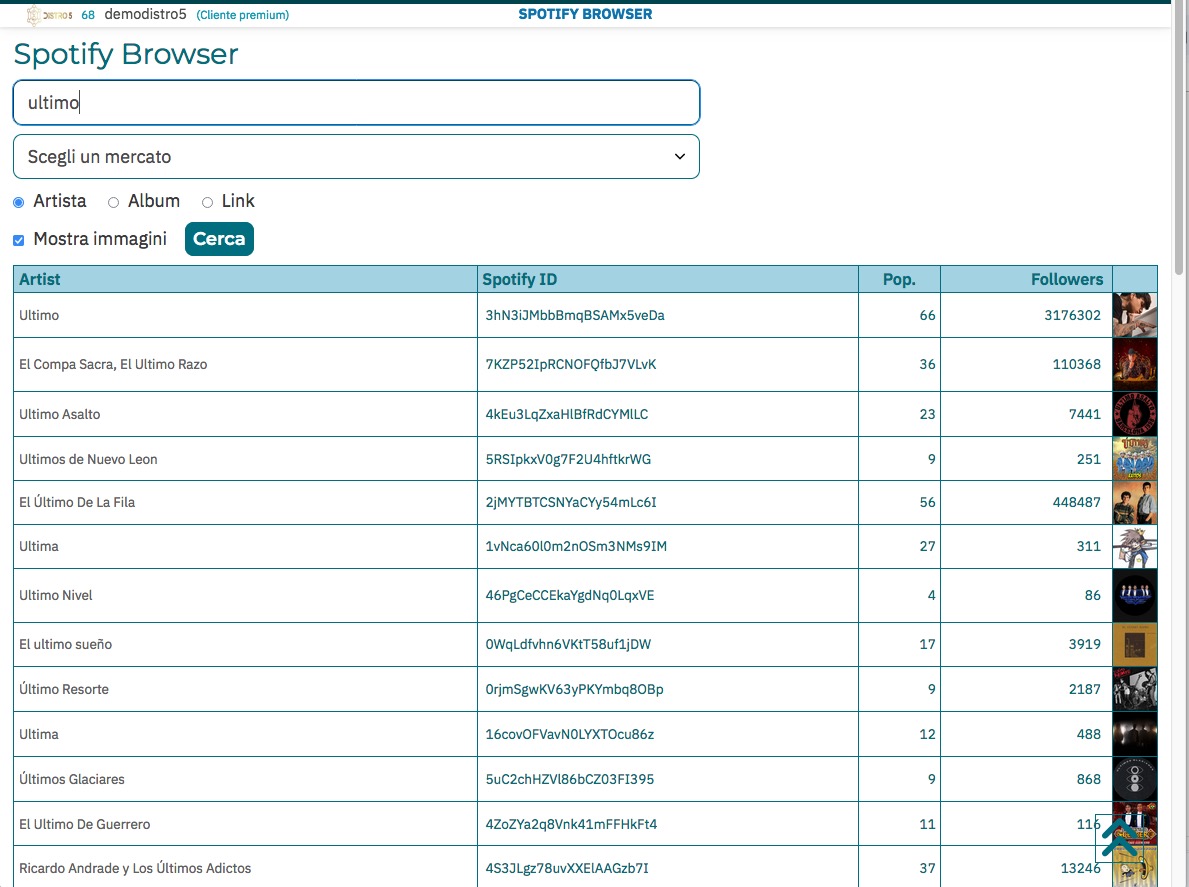The height and width of the screenshot is (887, 1189).
Task: Click Spotify ID 0rjmSgwKV63yPKYmbq8OBp
Action: (574, 690)
